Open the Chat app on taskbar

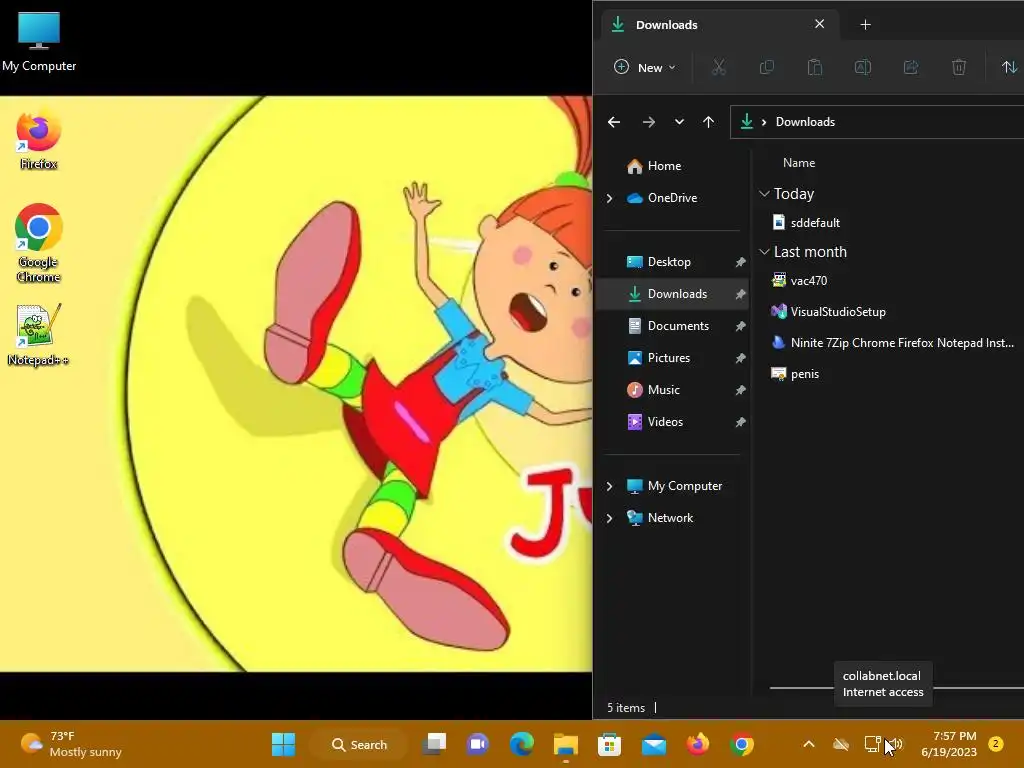(x=477, y=744)
